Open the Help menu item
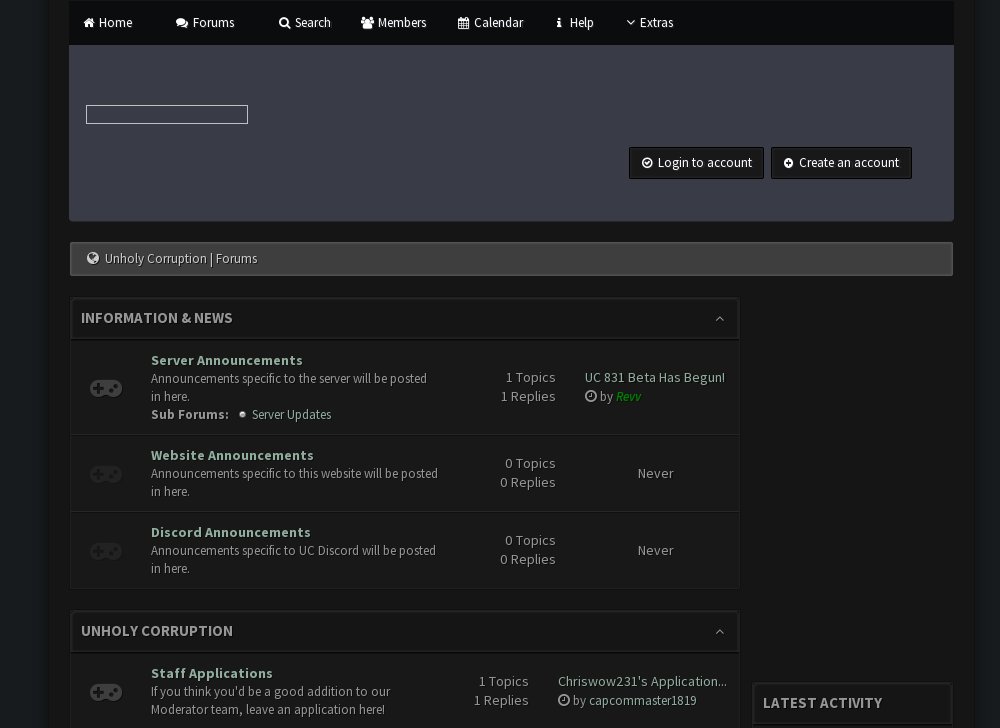The width and height of the screenshot is (1000, 728). click(575, 23)
